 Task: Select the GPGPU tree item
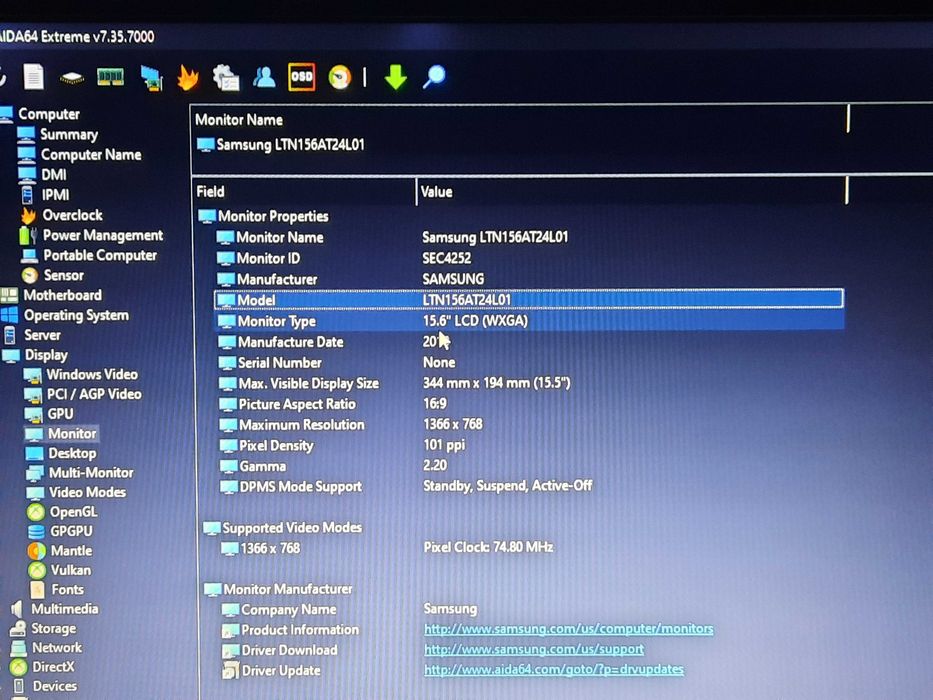[60, 531]
